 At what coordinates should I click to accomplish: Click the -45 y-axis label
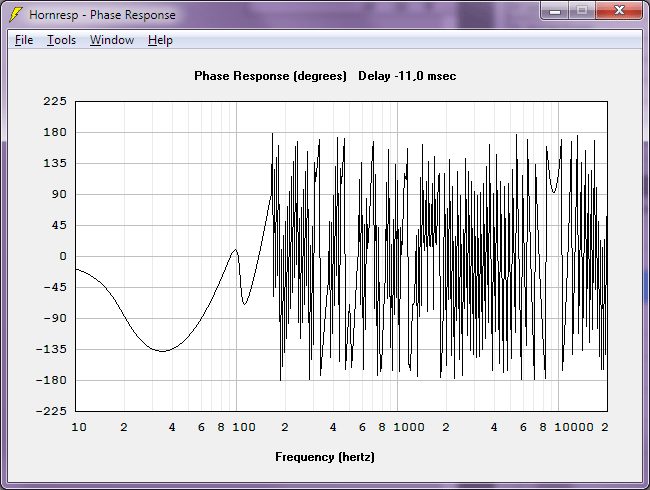(55, 287)
